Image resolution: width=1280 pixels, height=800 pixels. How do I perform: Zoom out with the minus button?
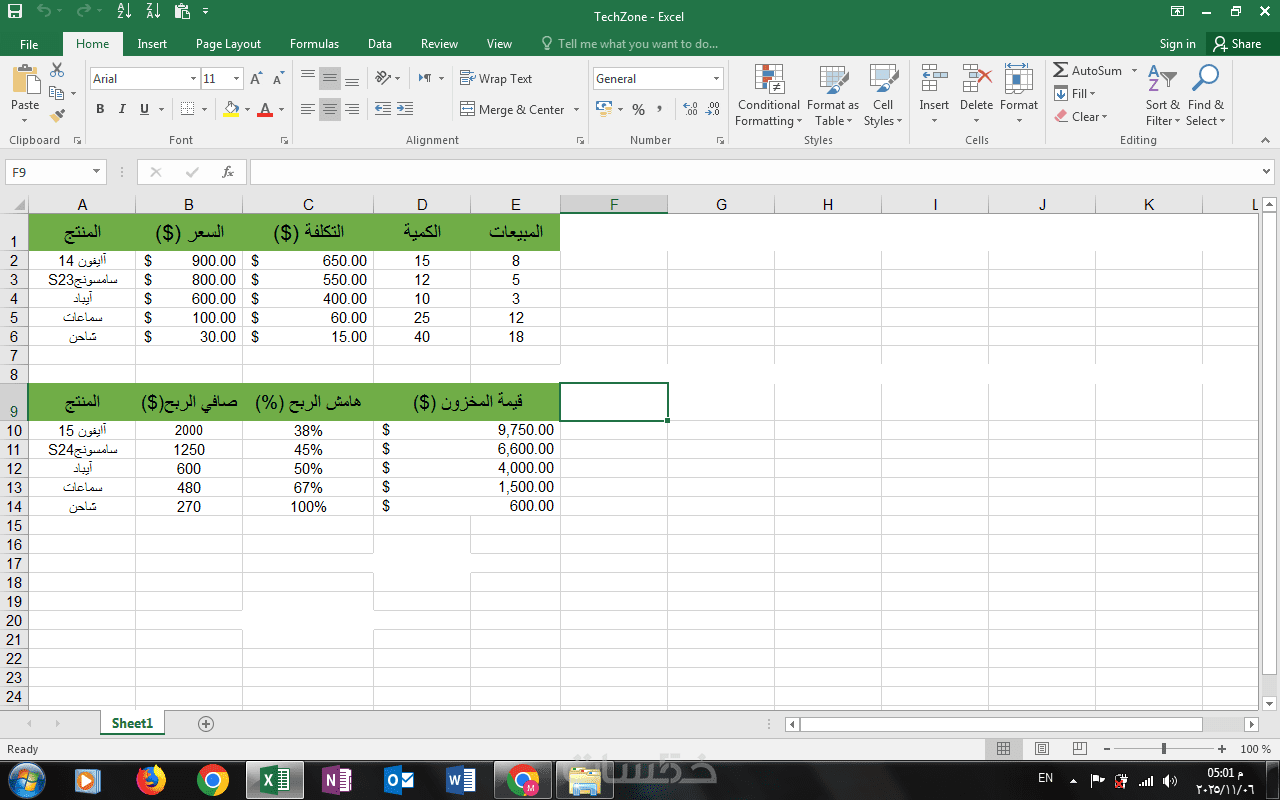1106,749
